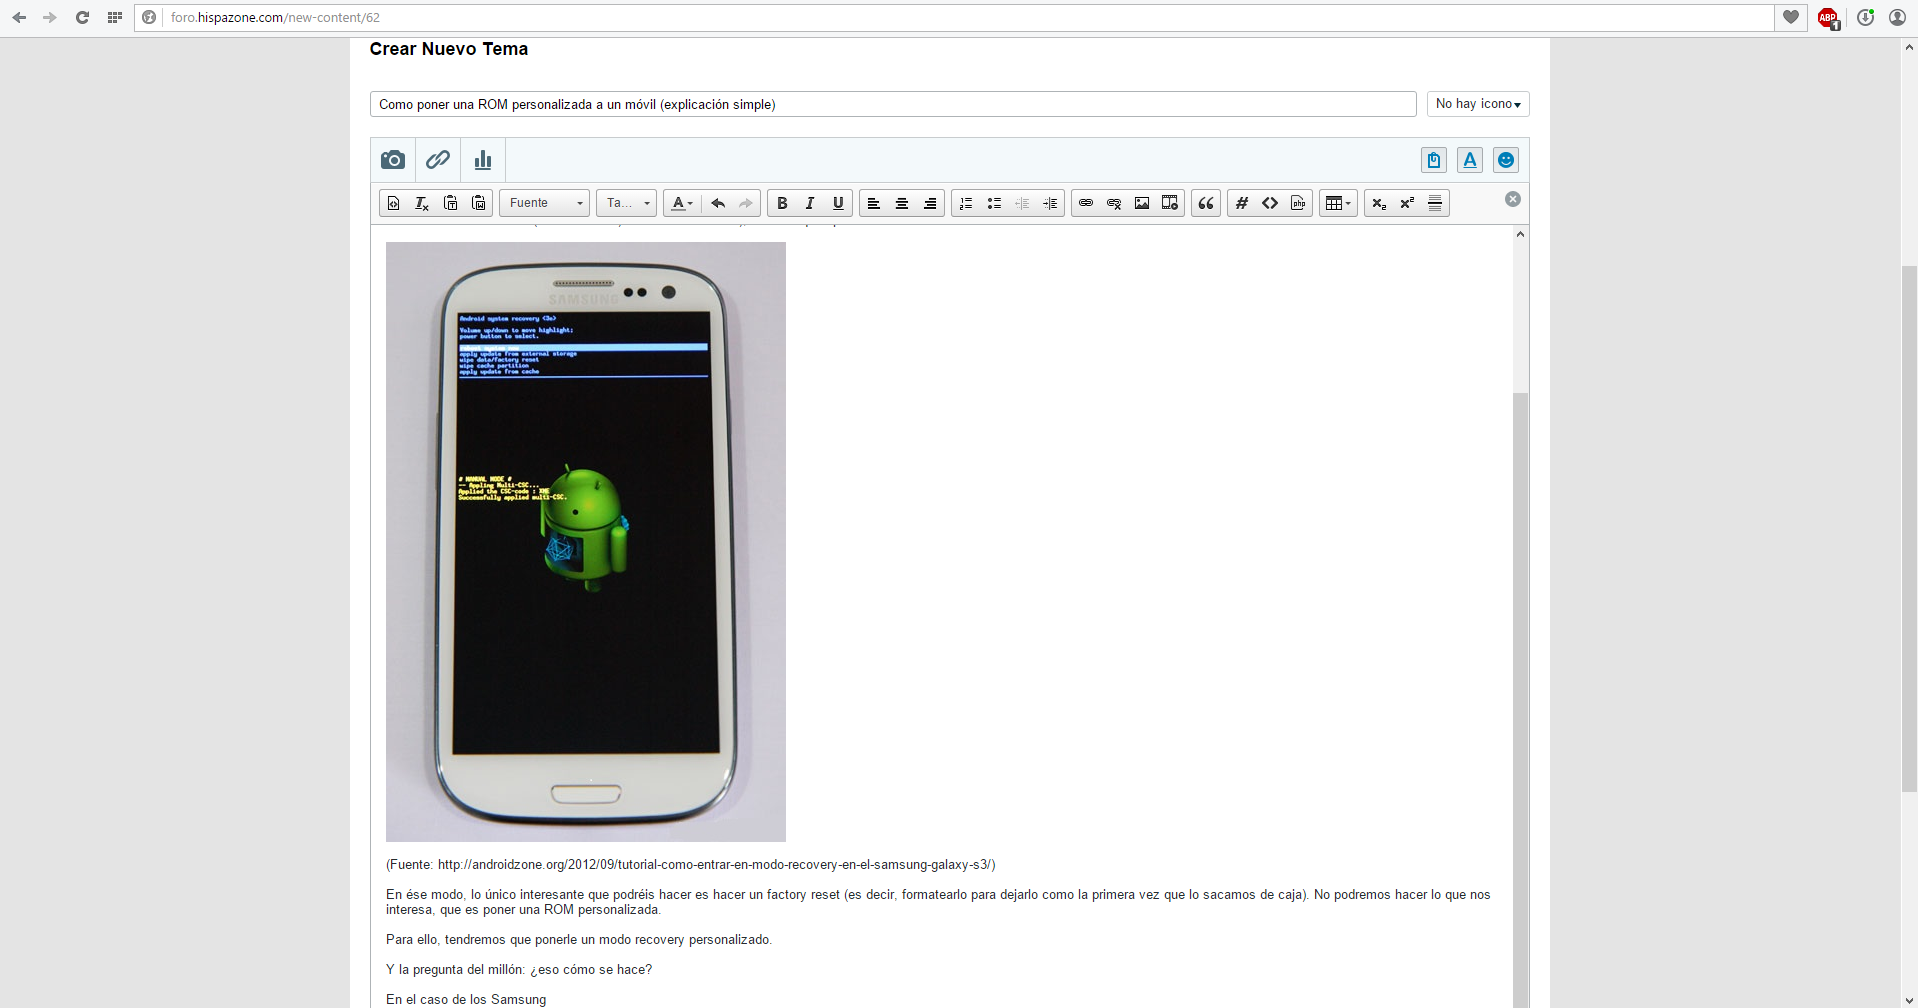Toggle subscript formatting
Viewport: 1932px width, 1008px height.
(1379, 203)
